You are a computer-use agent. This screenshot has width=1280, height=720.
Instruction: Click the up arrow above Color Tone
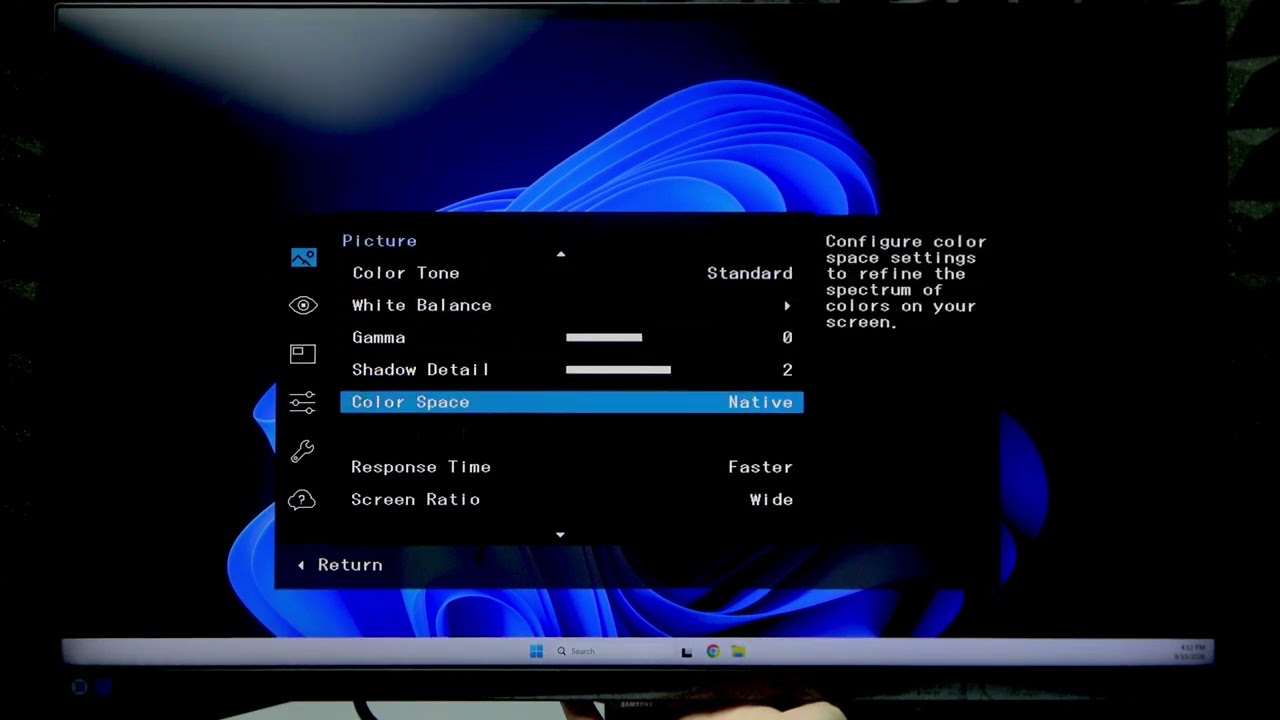click(561, 254)
